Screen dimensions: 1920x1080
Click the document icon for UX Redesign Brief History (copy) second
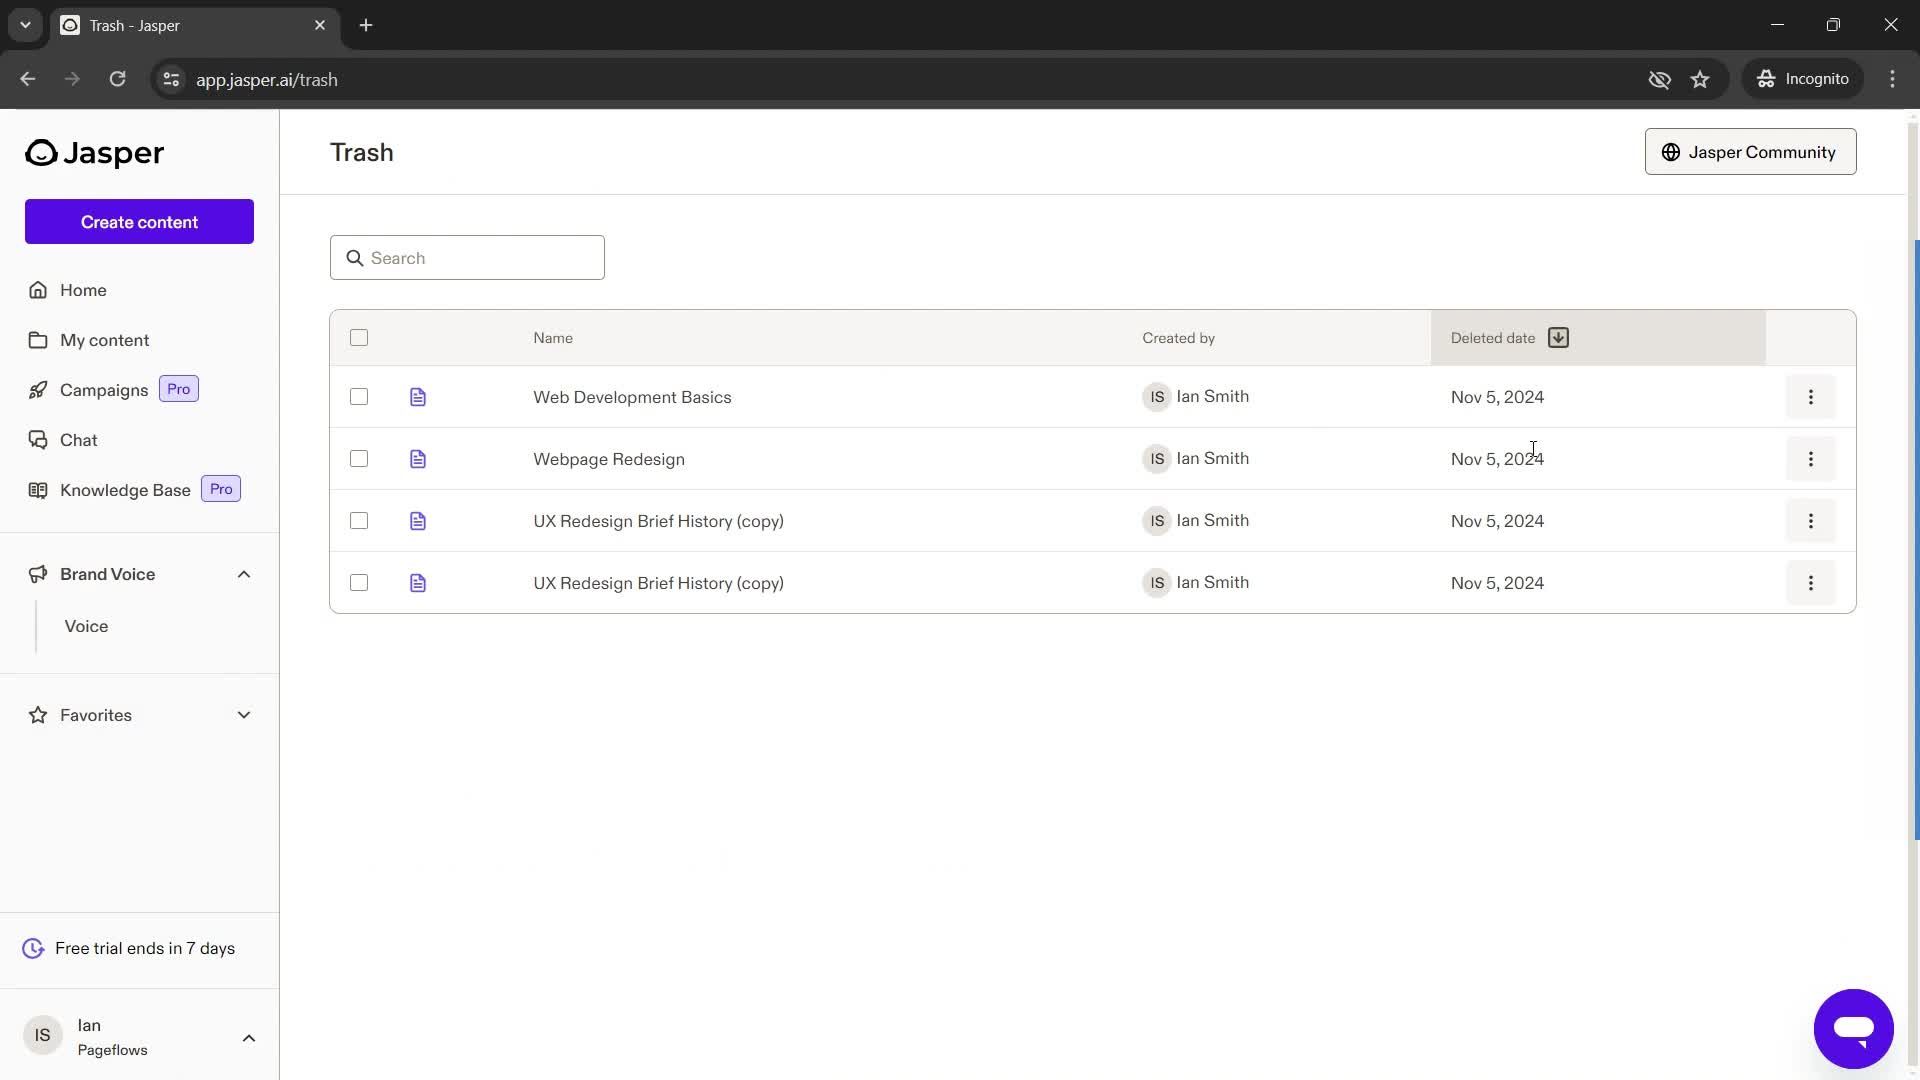418,583
